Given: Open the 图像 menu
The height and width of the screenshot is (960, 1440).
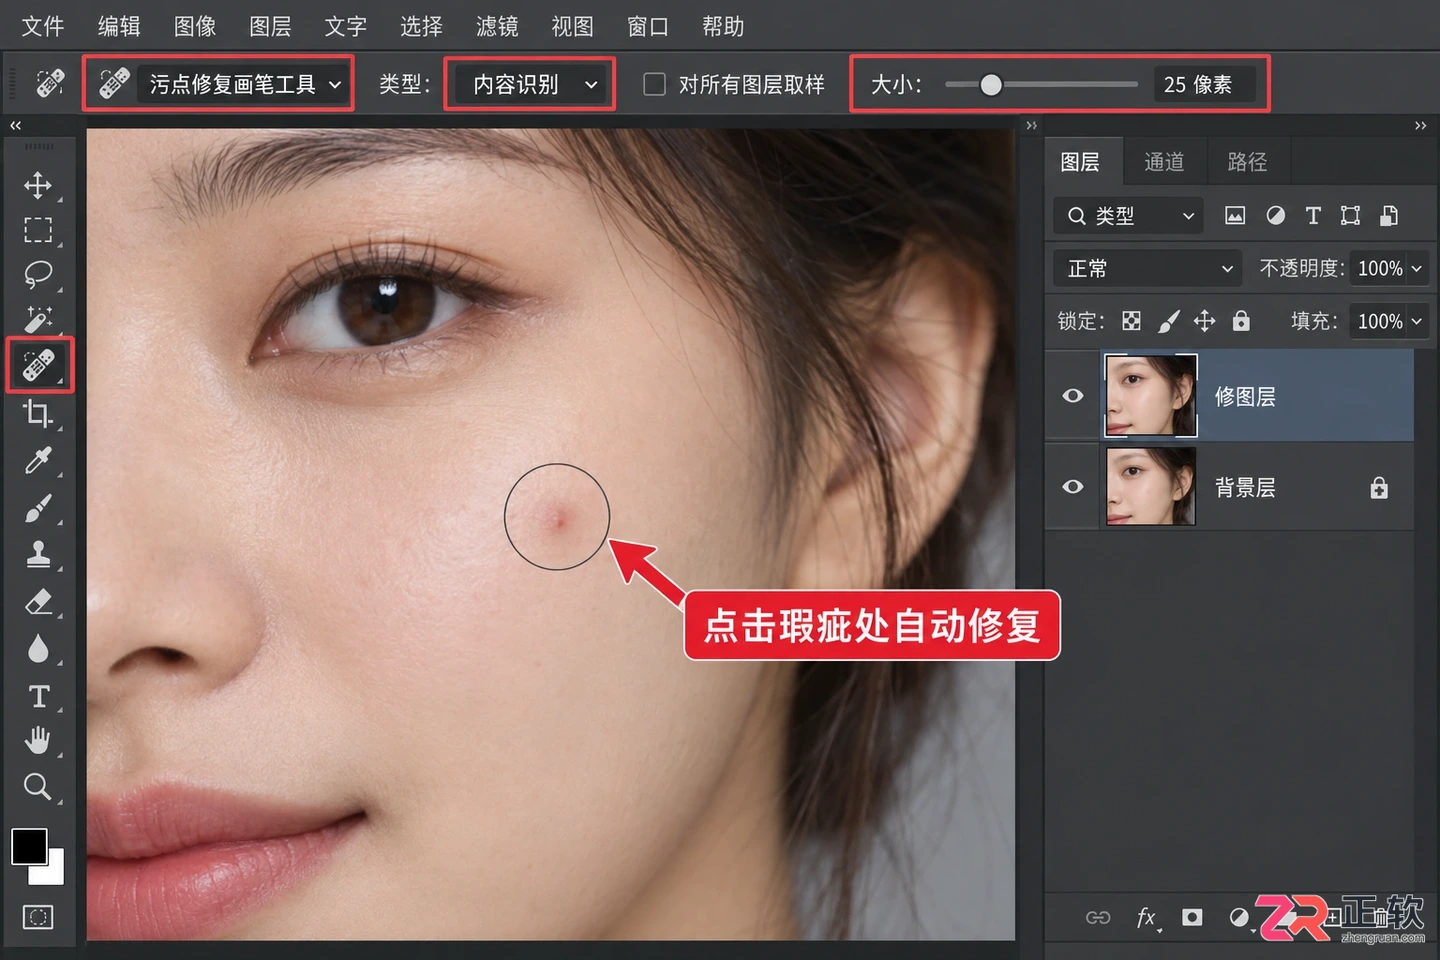Looking at the screenshot, I should 195,26.
